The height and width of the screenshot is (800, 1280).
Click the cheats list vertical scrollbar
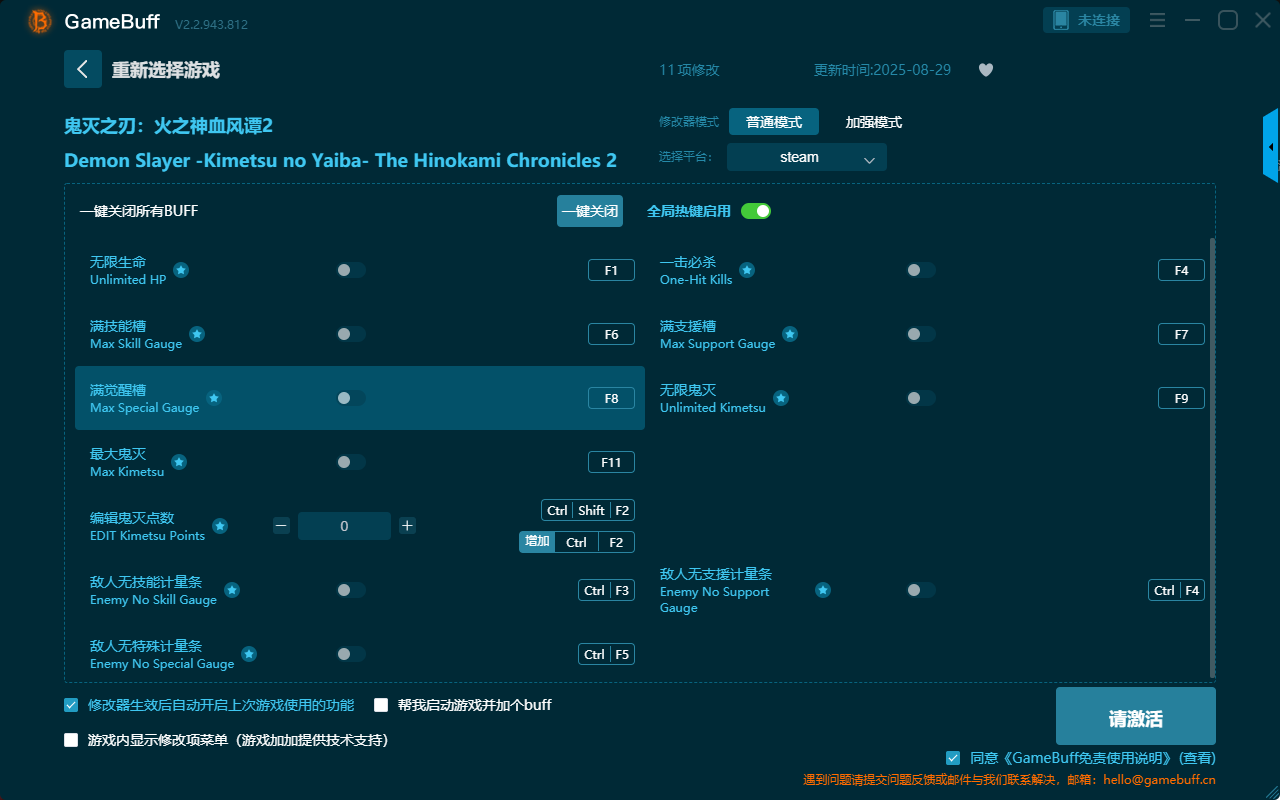click(x=1213, y=457)
